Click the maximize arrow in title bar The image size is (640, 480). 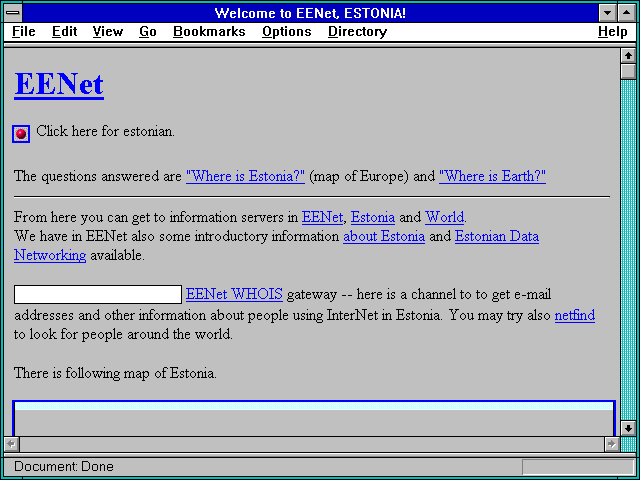click(x=627, y=13)
